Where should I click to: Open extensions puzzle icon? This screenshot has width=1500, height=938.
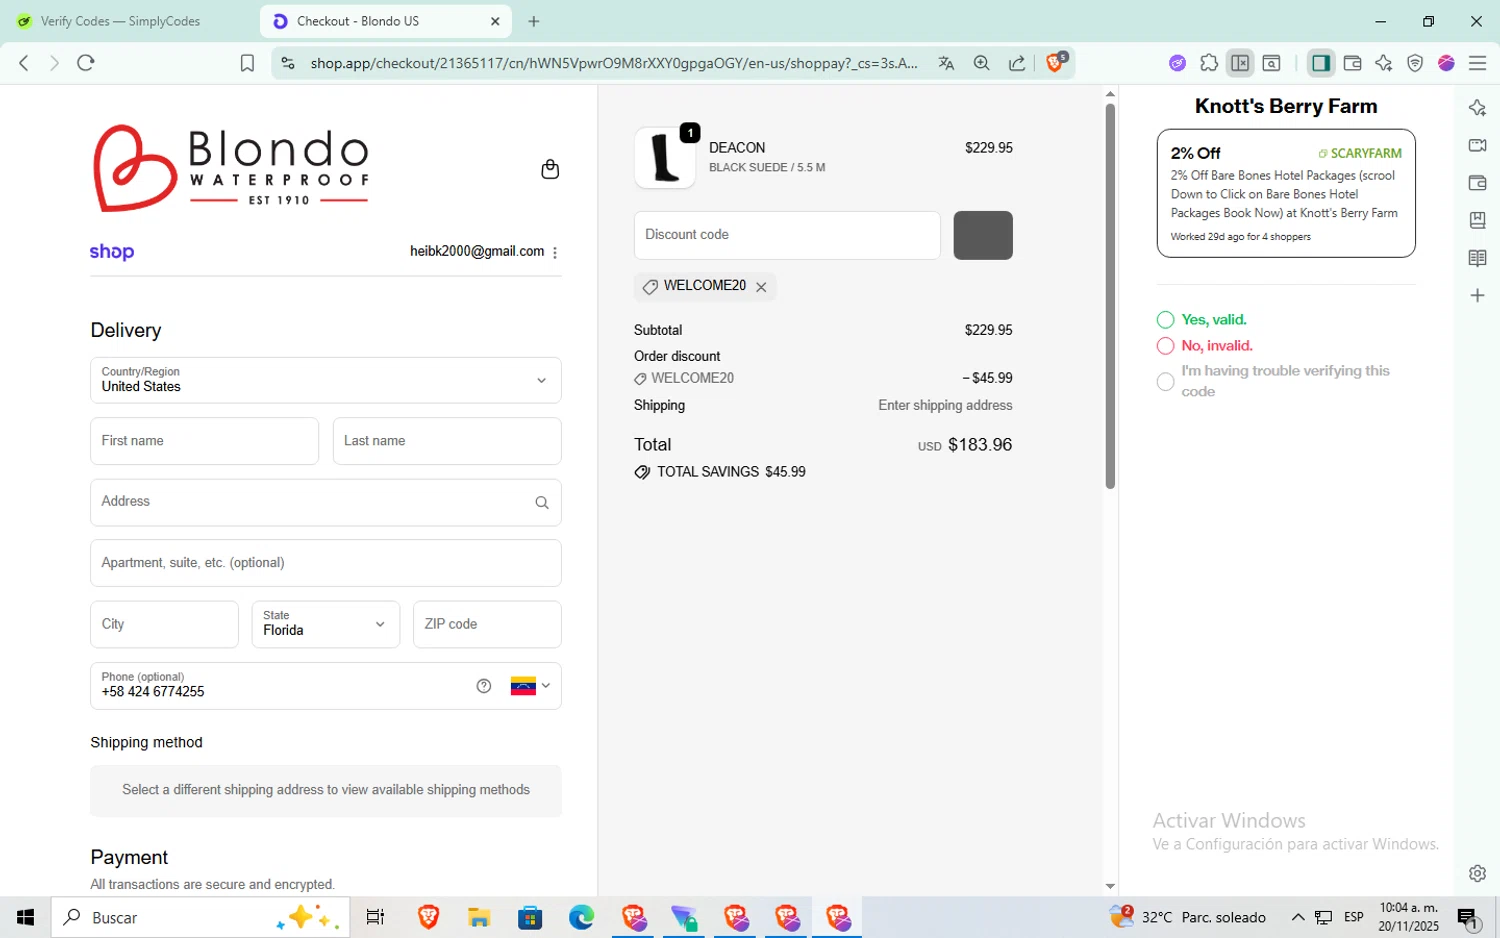coord(1209,63)
